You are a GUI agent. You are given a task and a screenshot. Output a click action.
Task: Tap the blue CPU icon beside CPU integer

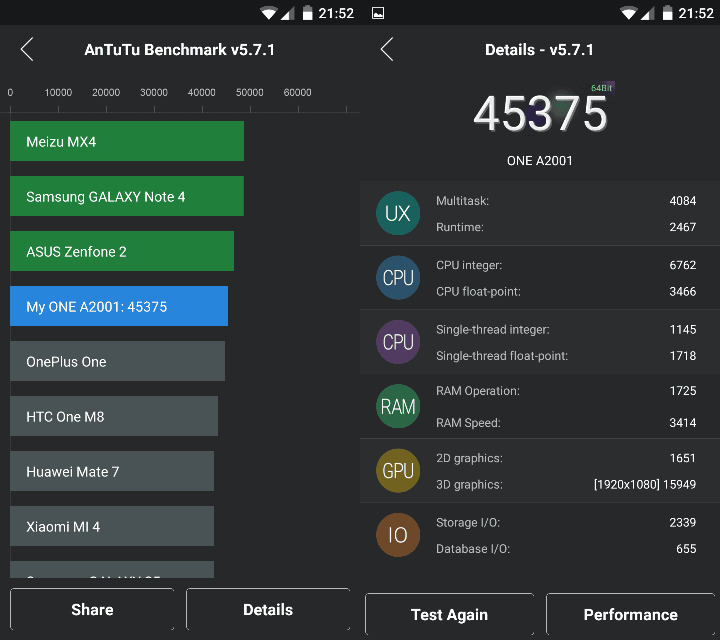pos(398,278)
